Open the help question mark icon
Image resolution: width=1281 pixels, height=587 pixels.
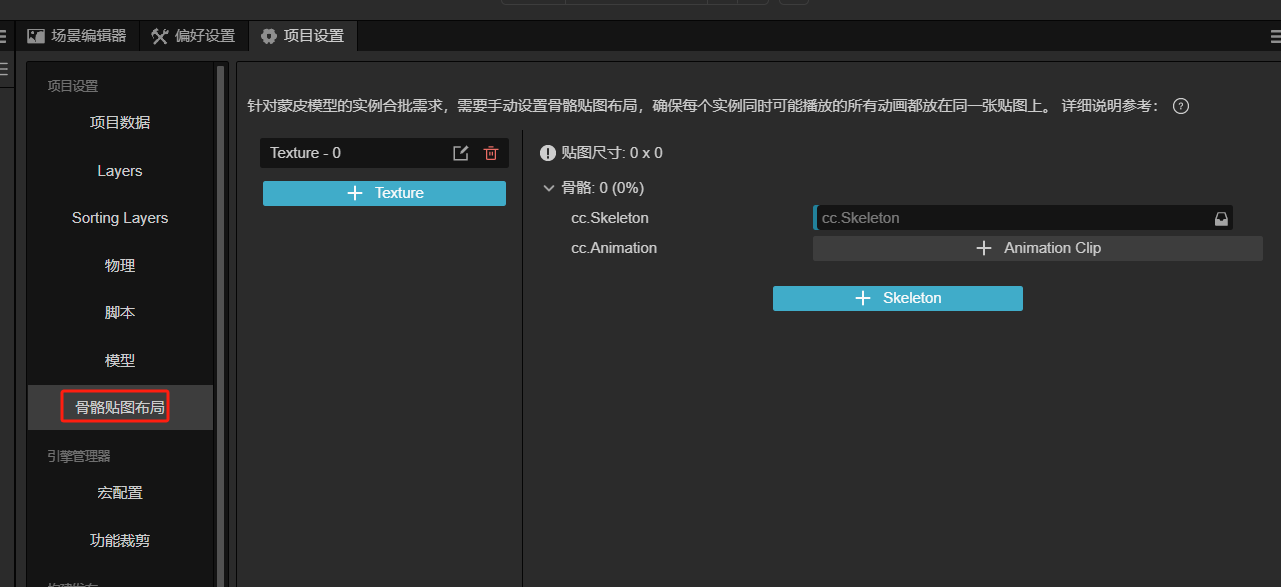coord(1180,106)
